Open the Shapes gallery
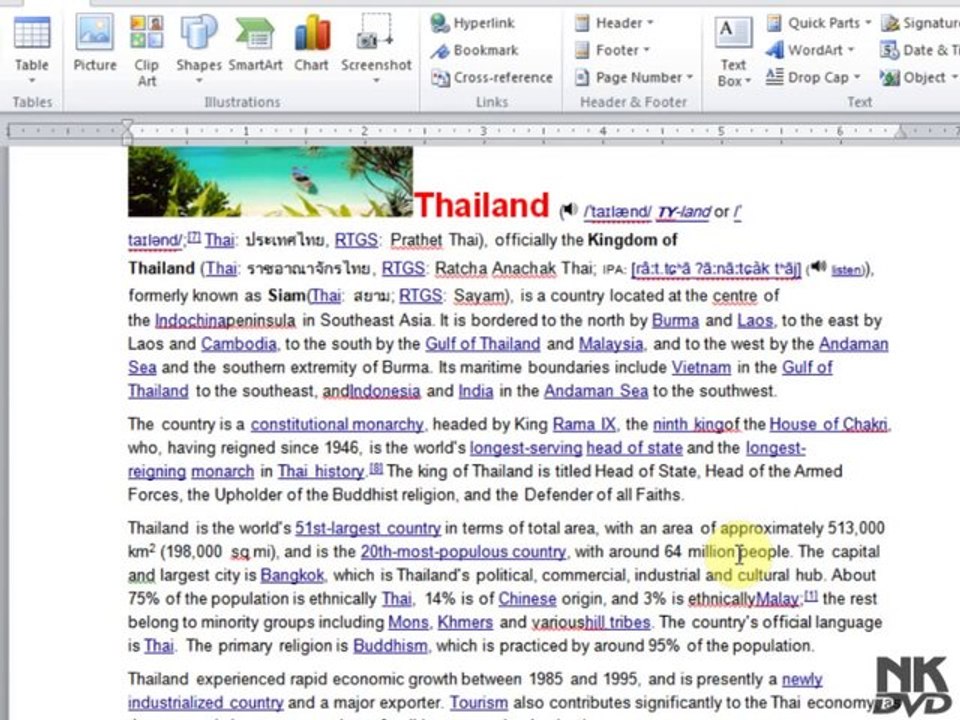Viewport: 960px width, 720px height. [198, 50]
